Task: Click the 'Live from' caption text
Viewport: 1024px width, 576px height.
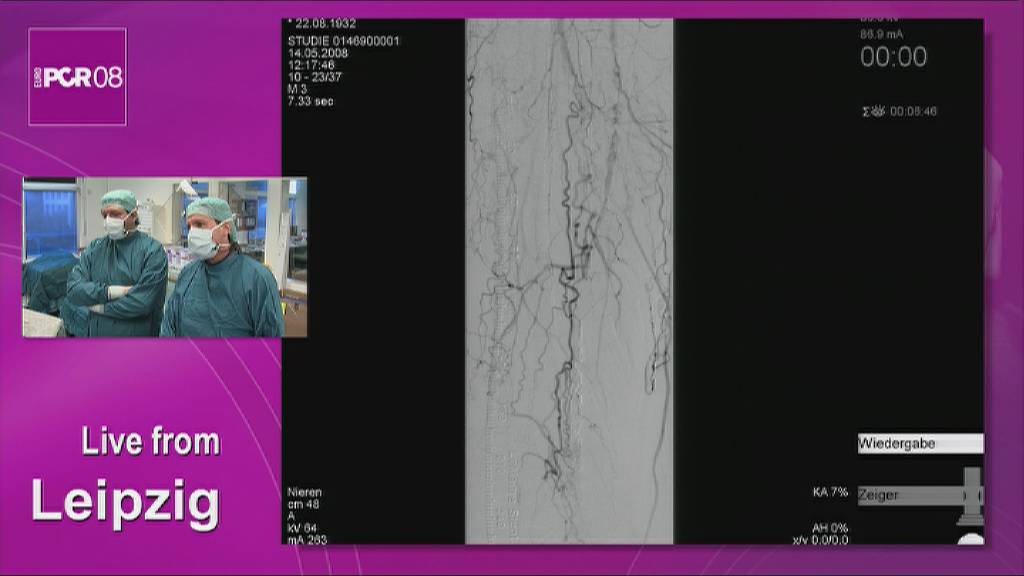Action: point(151,442)
